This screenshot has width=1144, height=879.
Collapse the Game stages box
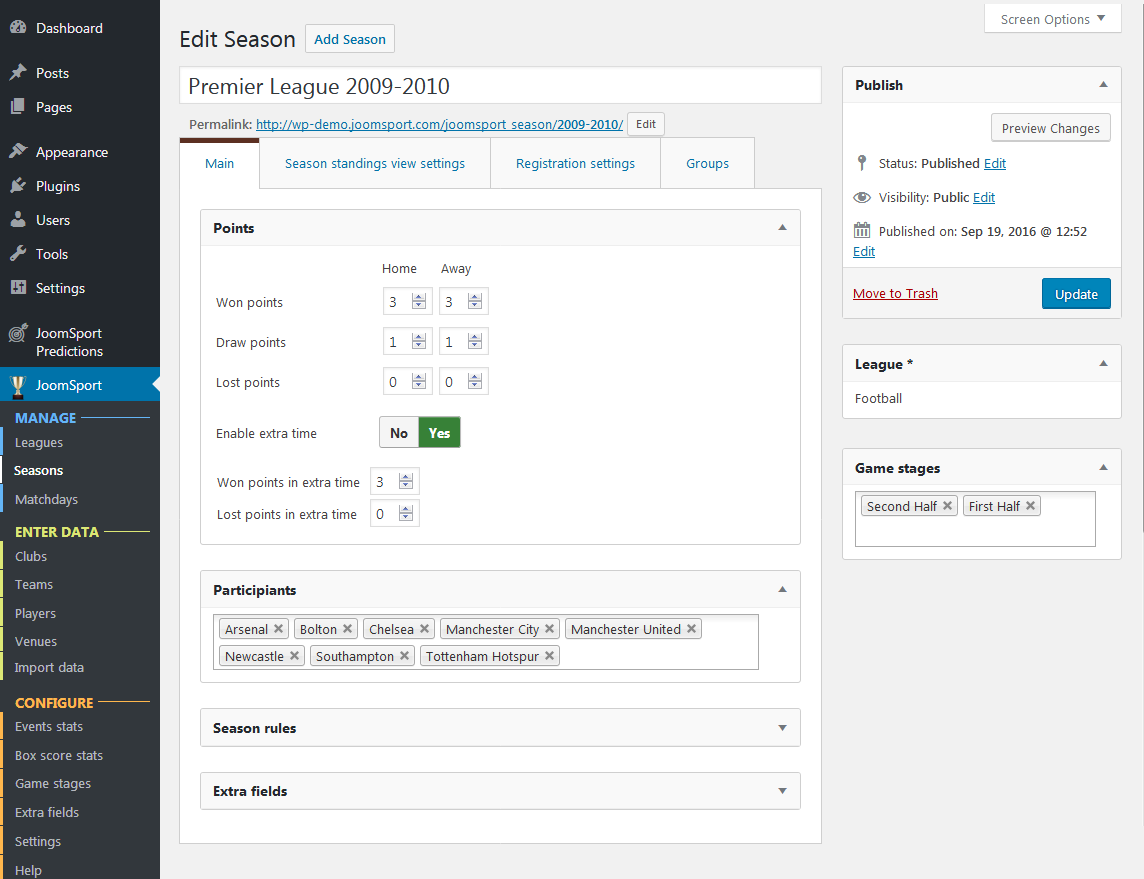(x=1103, y=468)
